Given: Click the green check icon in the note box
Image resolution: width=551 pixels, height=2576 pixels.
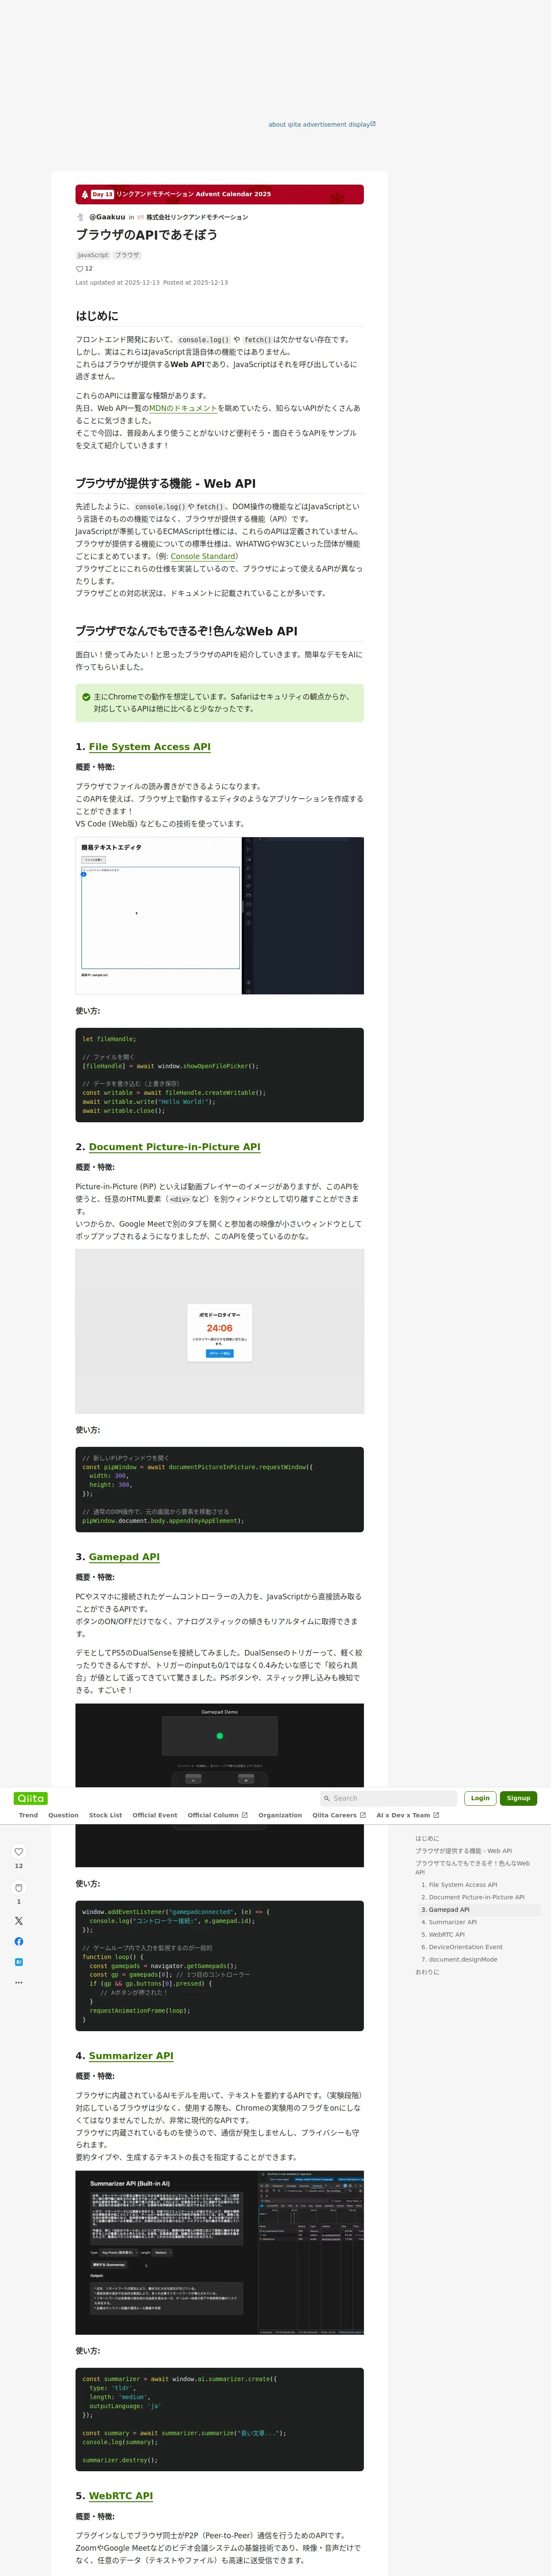Looking at the screenshot, I should [x=86, y=697].
